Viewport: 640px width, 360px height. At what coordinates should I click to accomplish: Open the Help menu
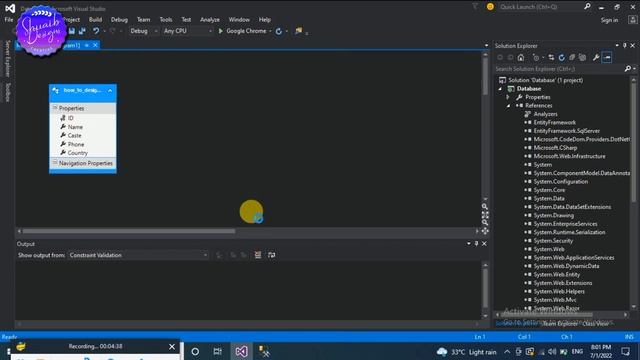264,20
